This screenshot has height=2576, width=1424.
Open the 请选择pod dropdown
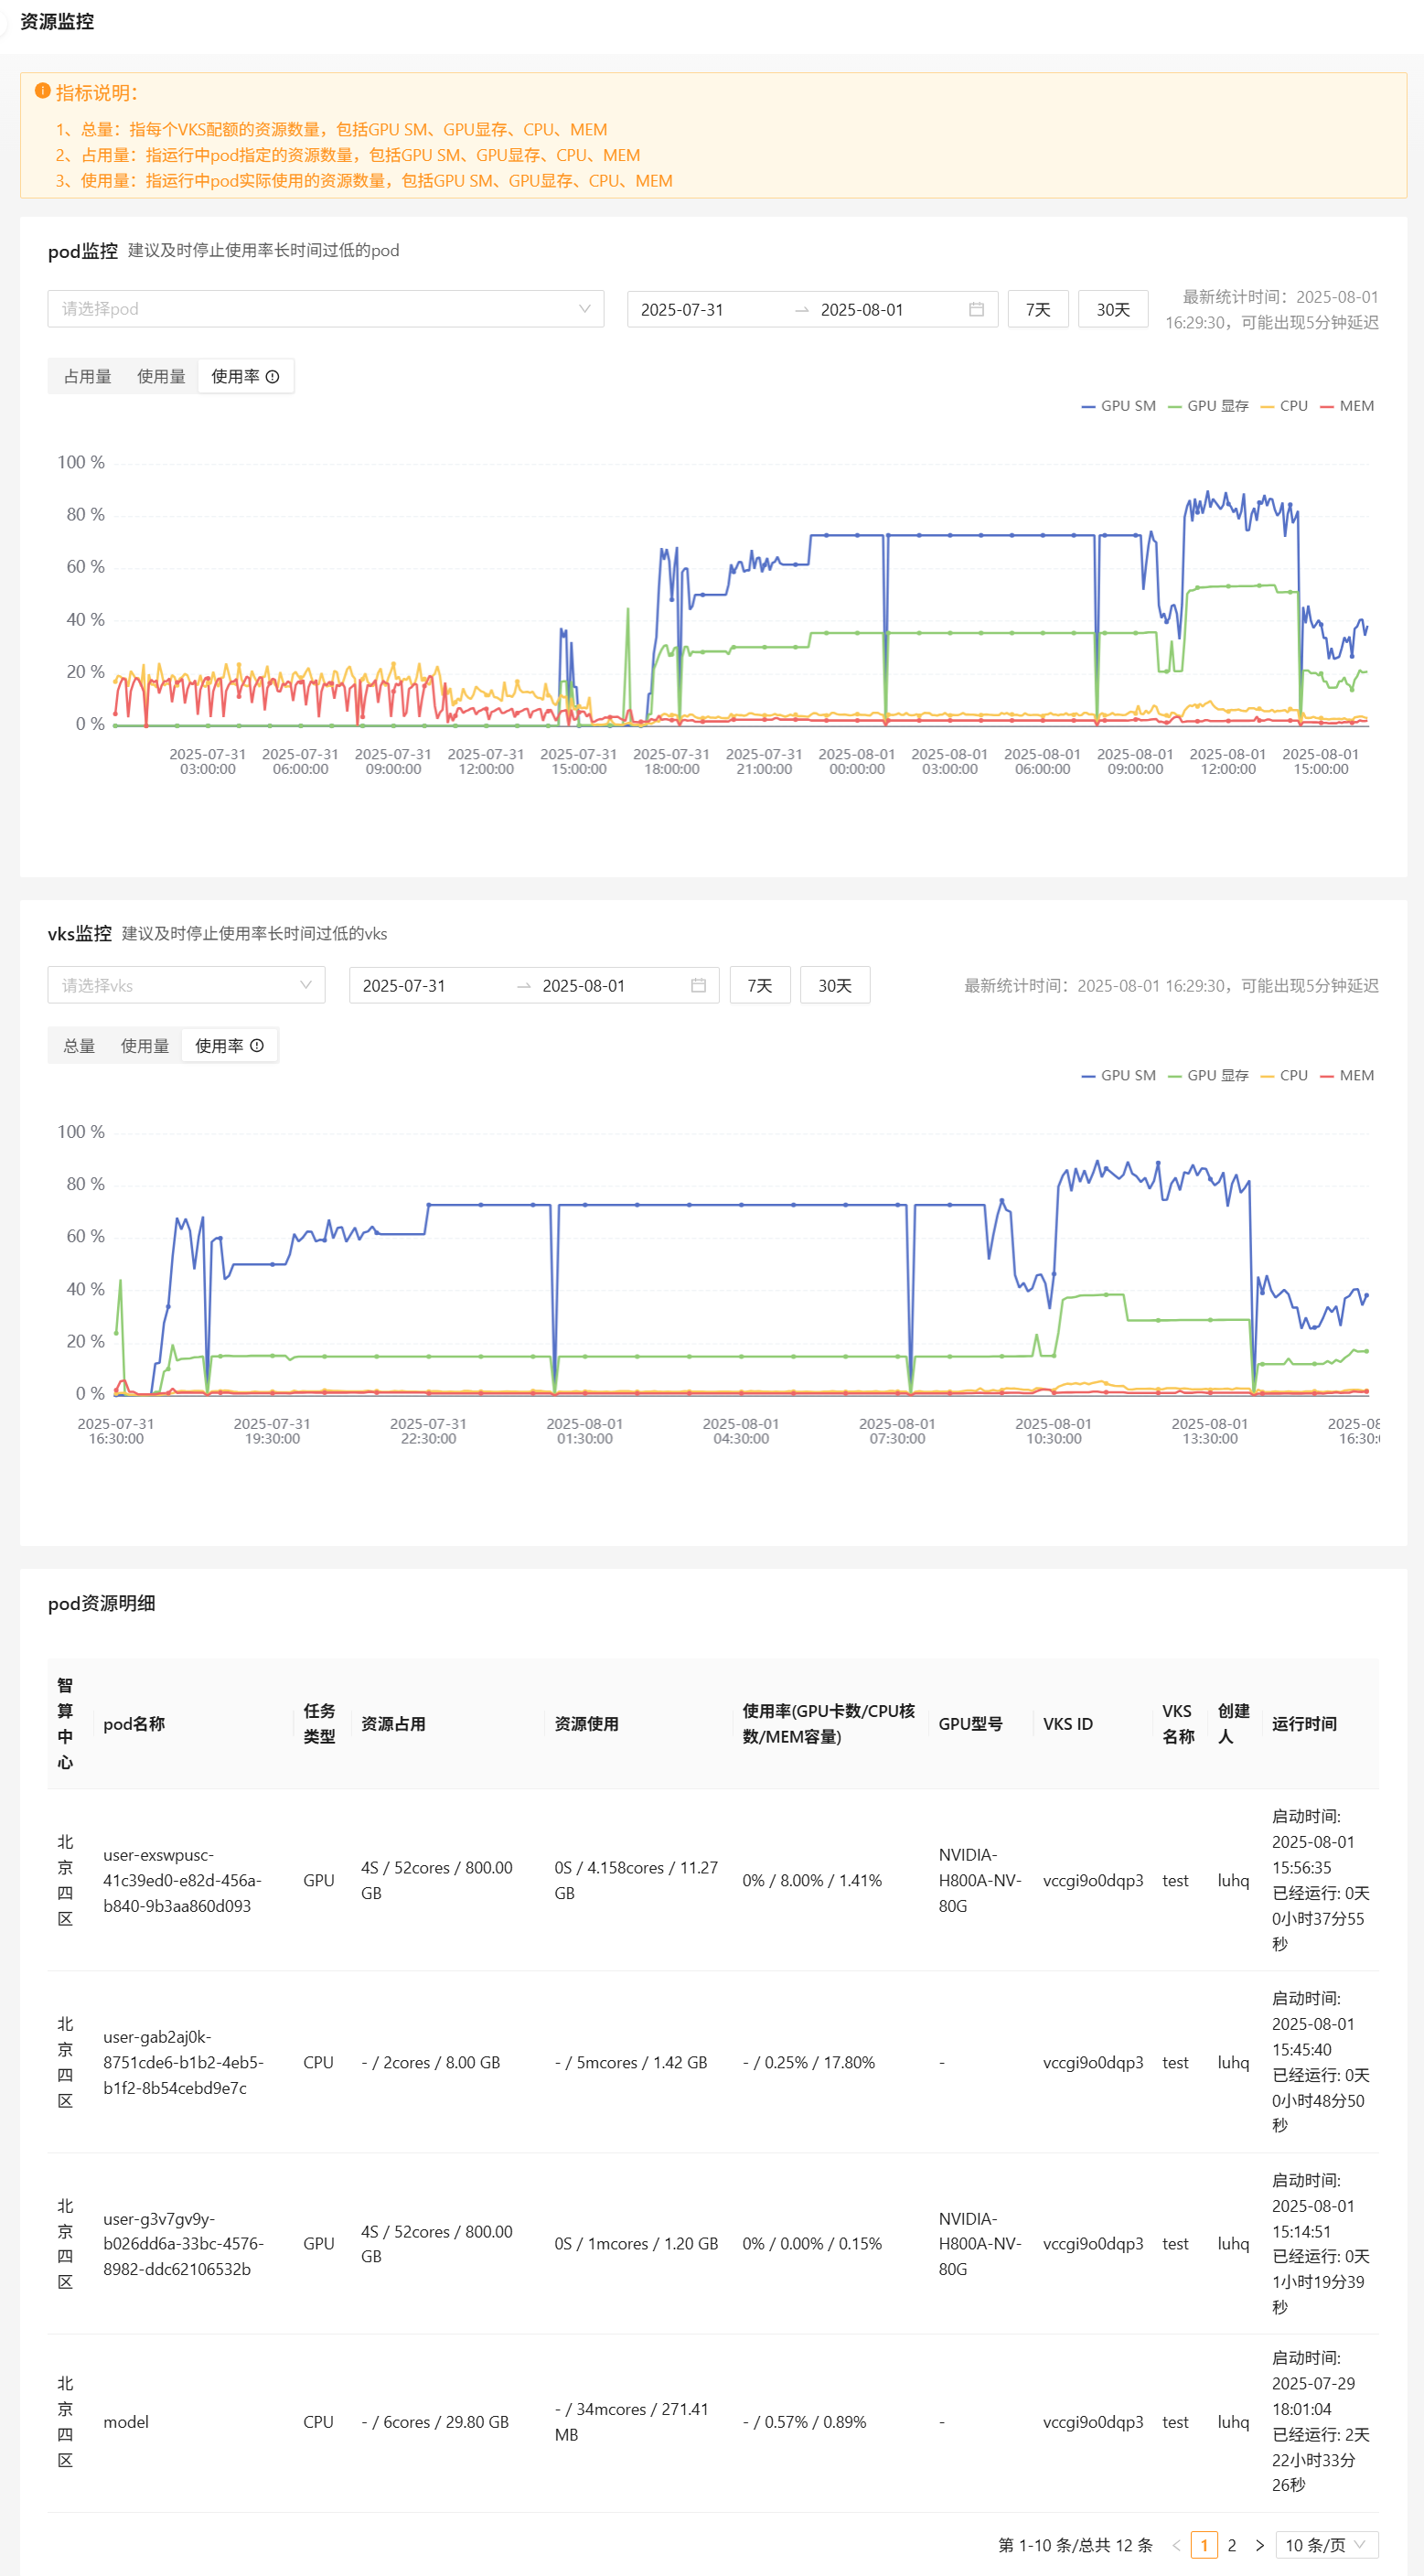[325, 309]
